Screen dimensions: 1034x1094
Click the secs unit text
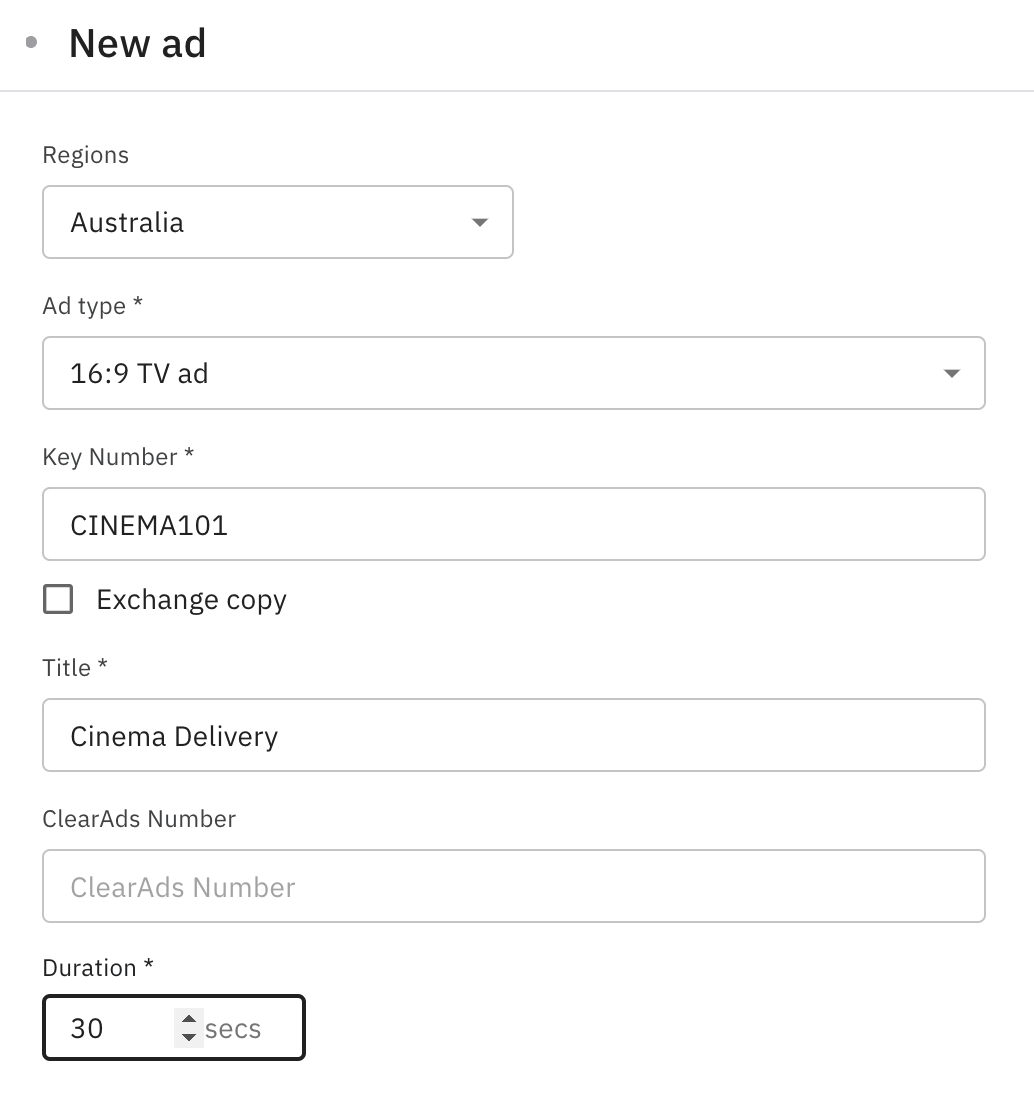click(233, 1029)
